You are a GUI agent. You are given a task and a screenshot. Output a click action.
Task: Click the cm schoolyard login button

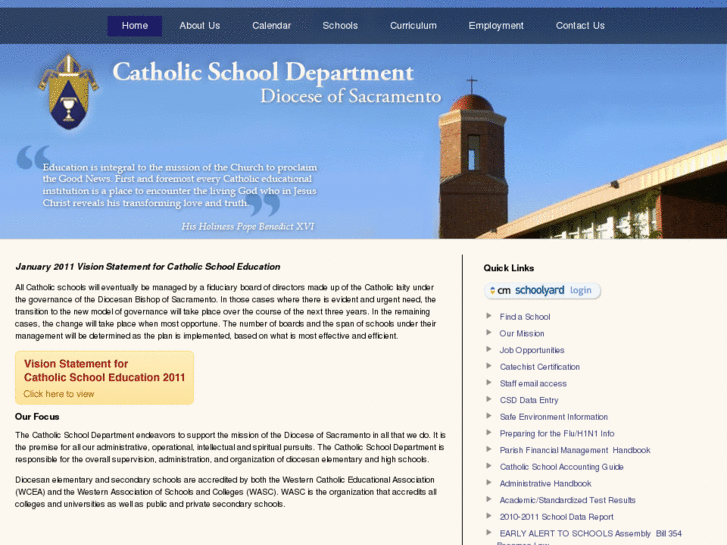tap(542, 290)
